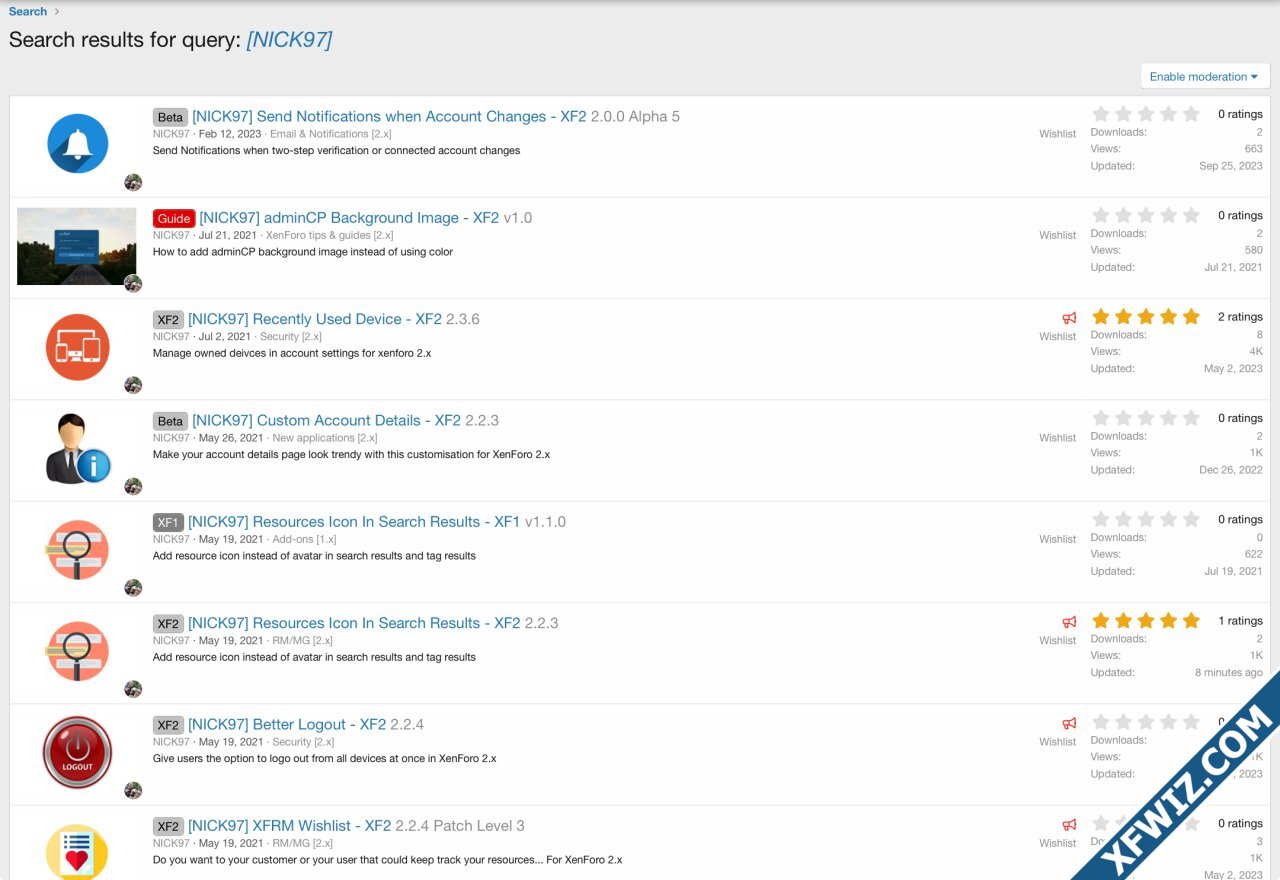Image resolution: width=1280 pixels, height=880 pixels.
Task: Click Wishlist on Send Notifications row
Action: point(1057,134)
